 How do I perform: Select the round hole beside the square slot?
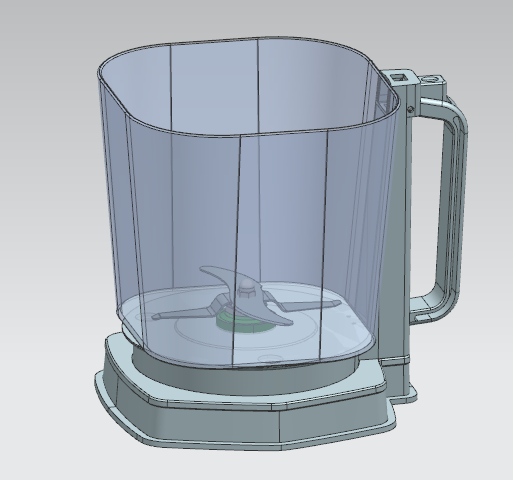429,80
